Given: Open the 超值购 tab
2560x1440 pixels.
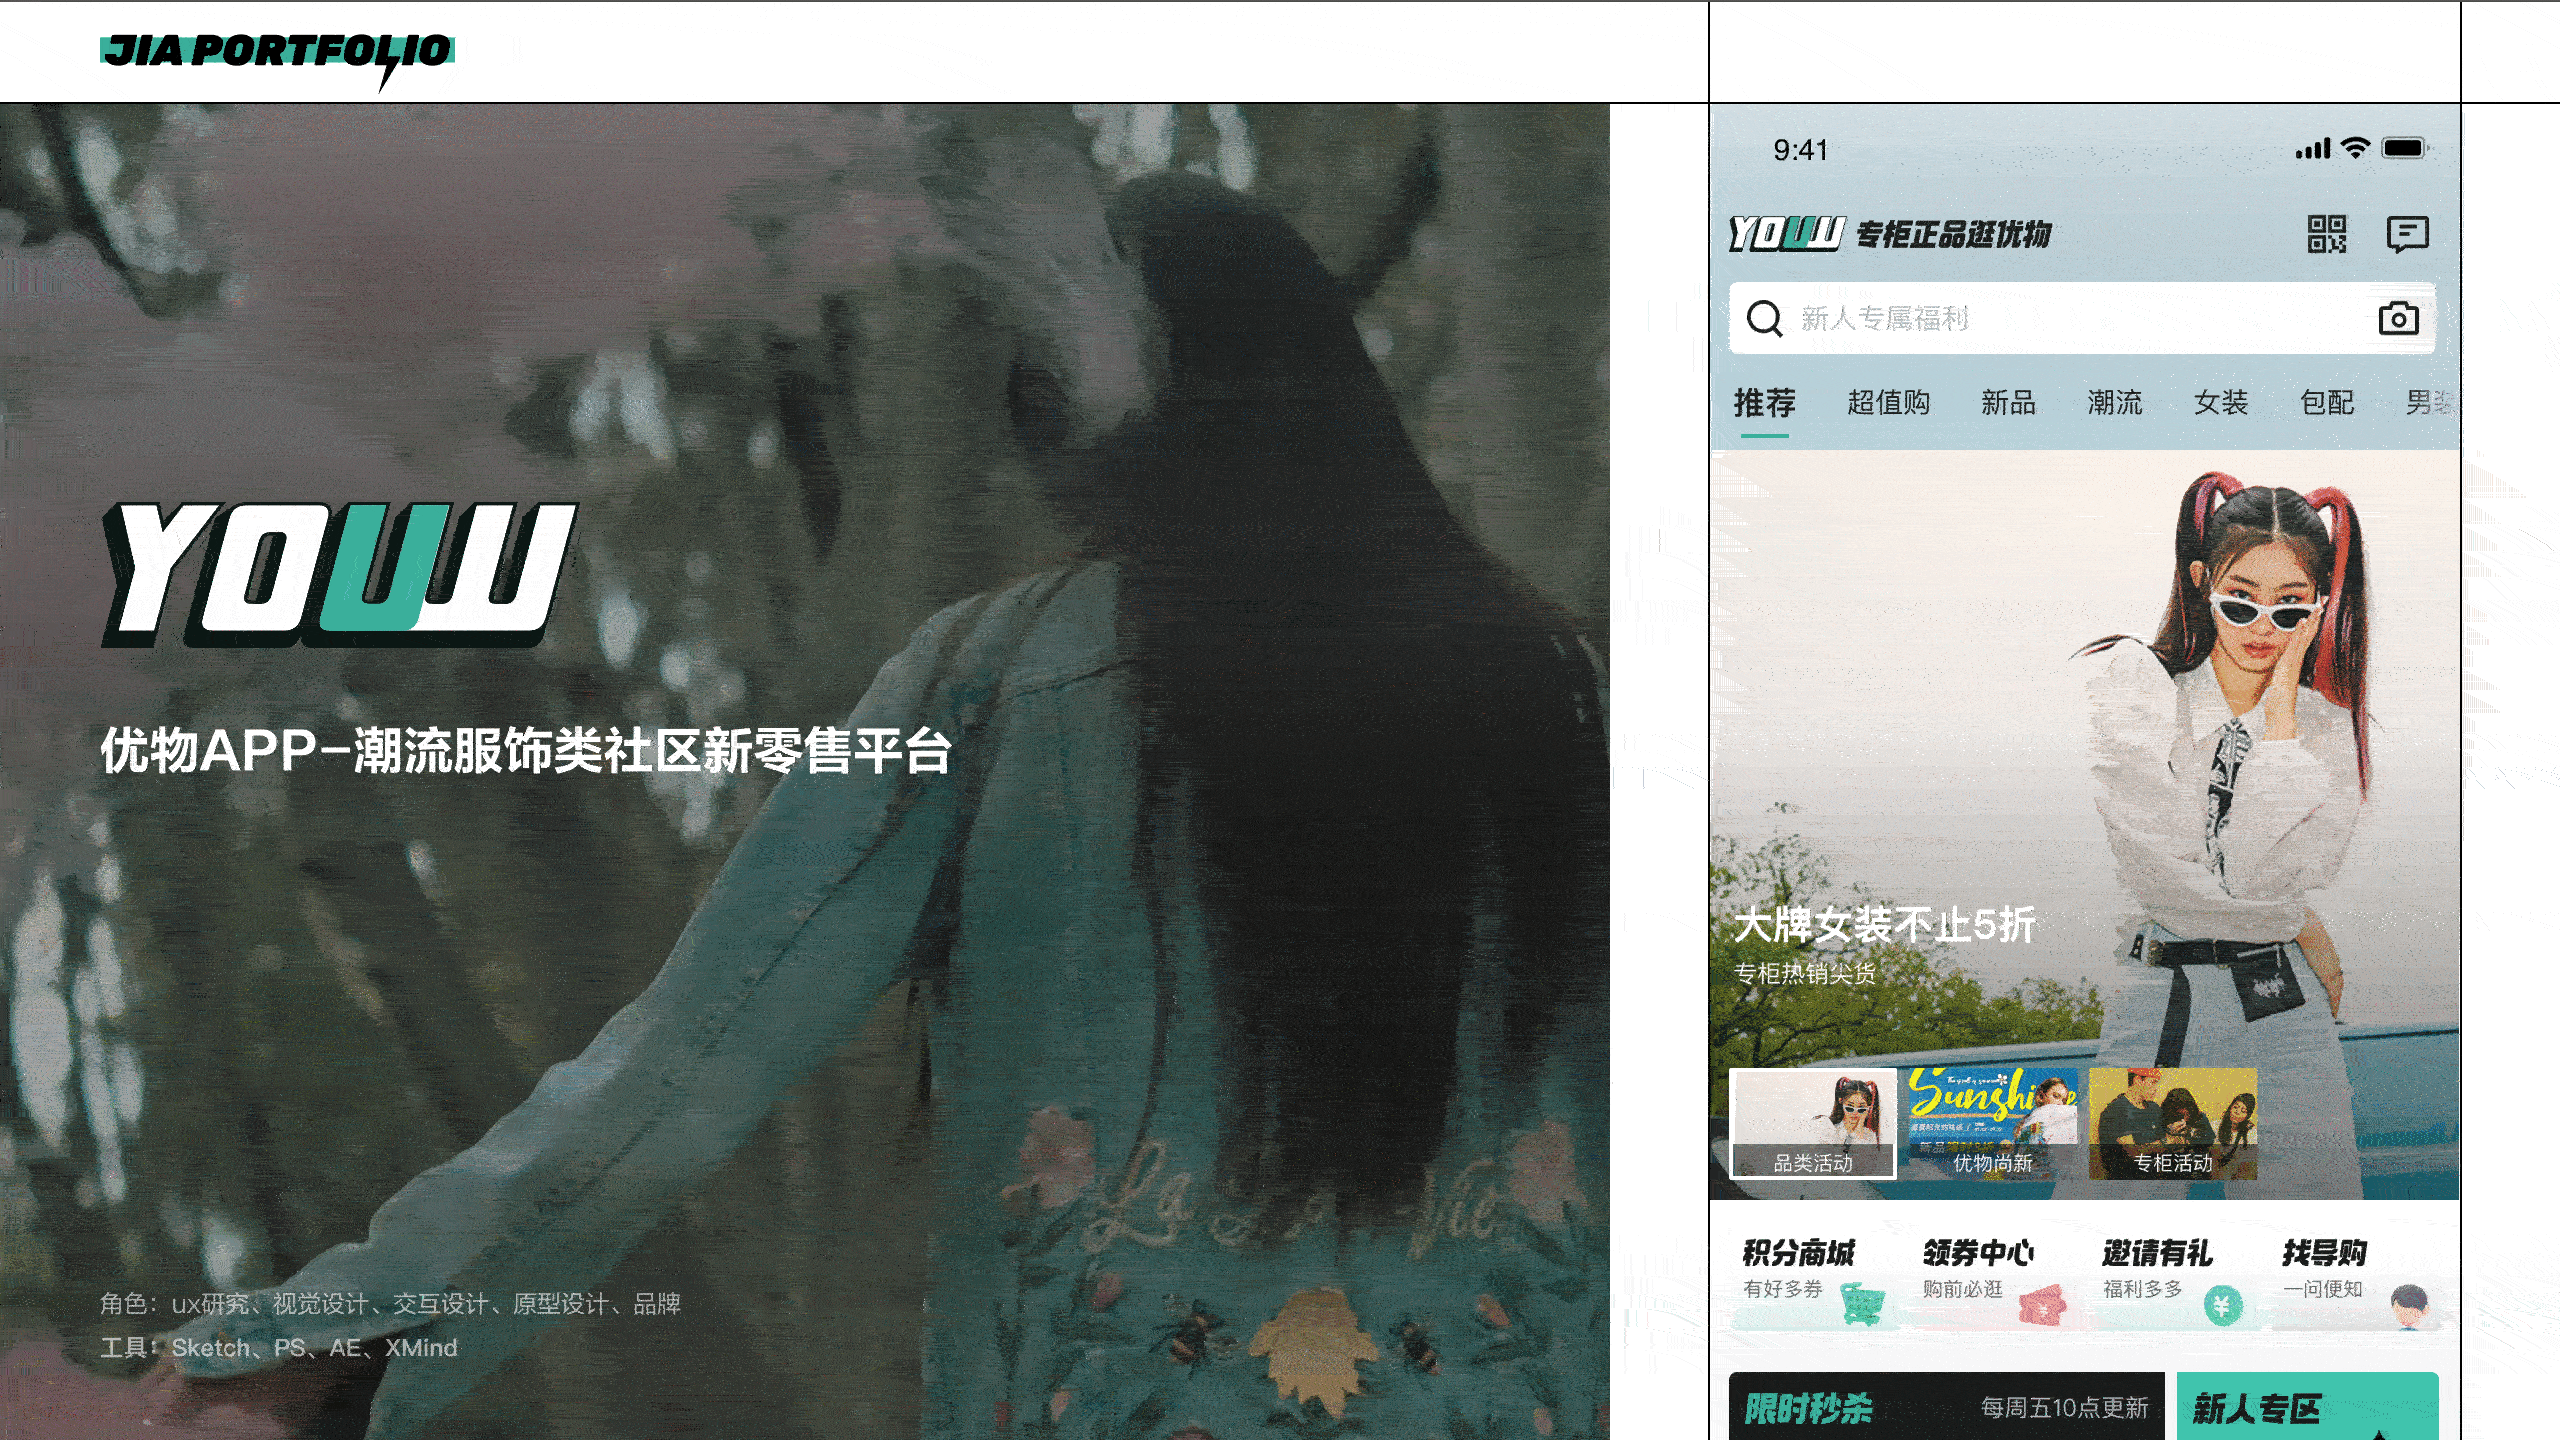Looking at the screenshot, I should point(1889,402).
